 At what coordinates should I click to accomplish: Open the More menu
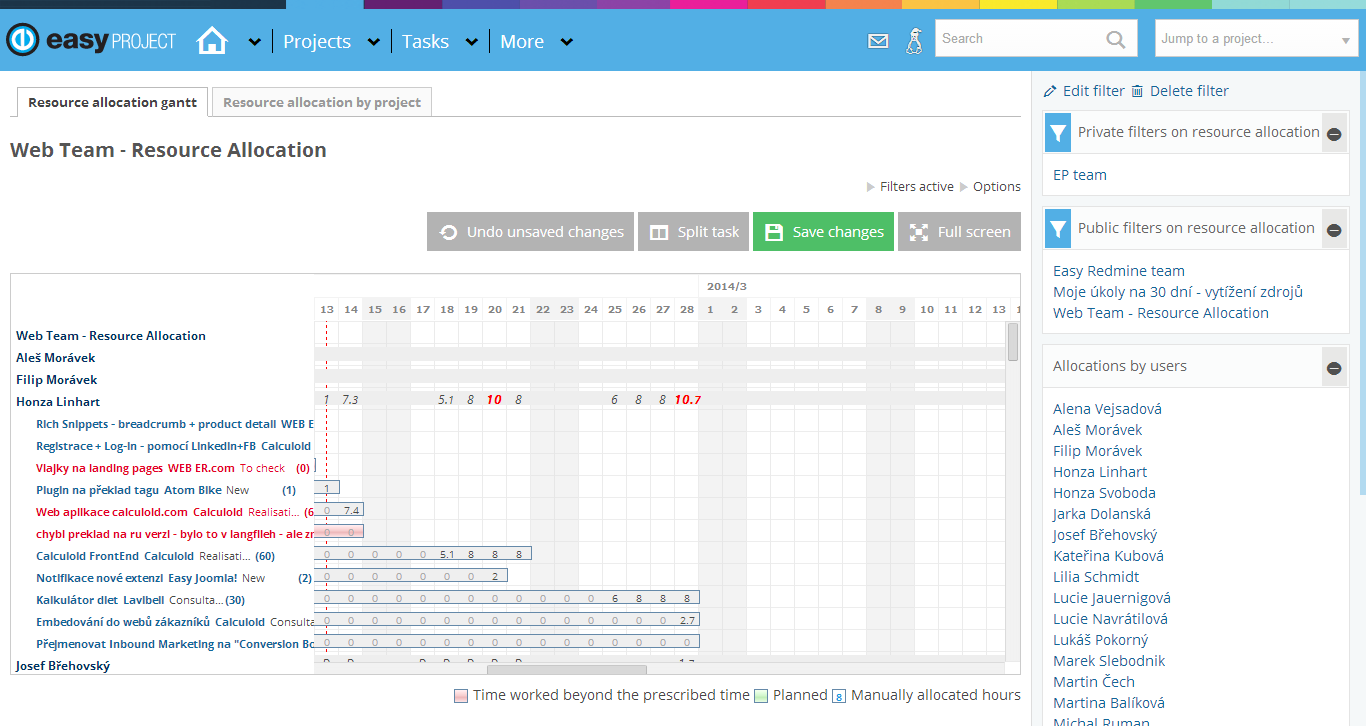point(522,42)
